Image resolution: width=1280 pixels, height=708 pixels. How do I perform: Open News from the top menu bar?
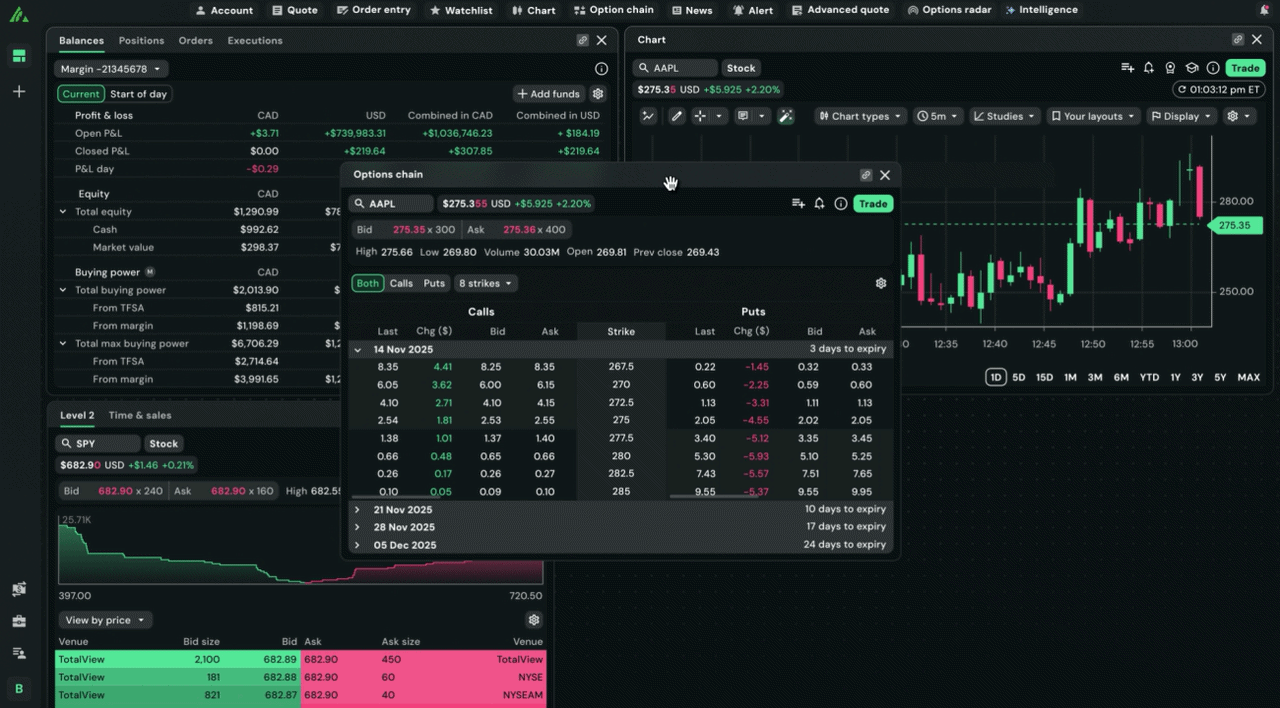tap(692, 10)
